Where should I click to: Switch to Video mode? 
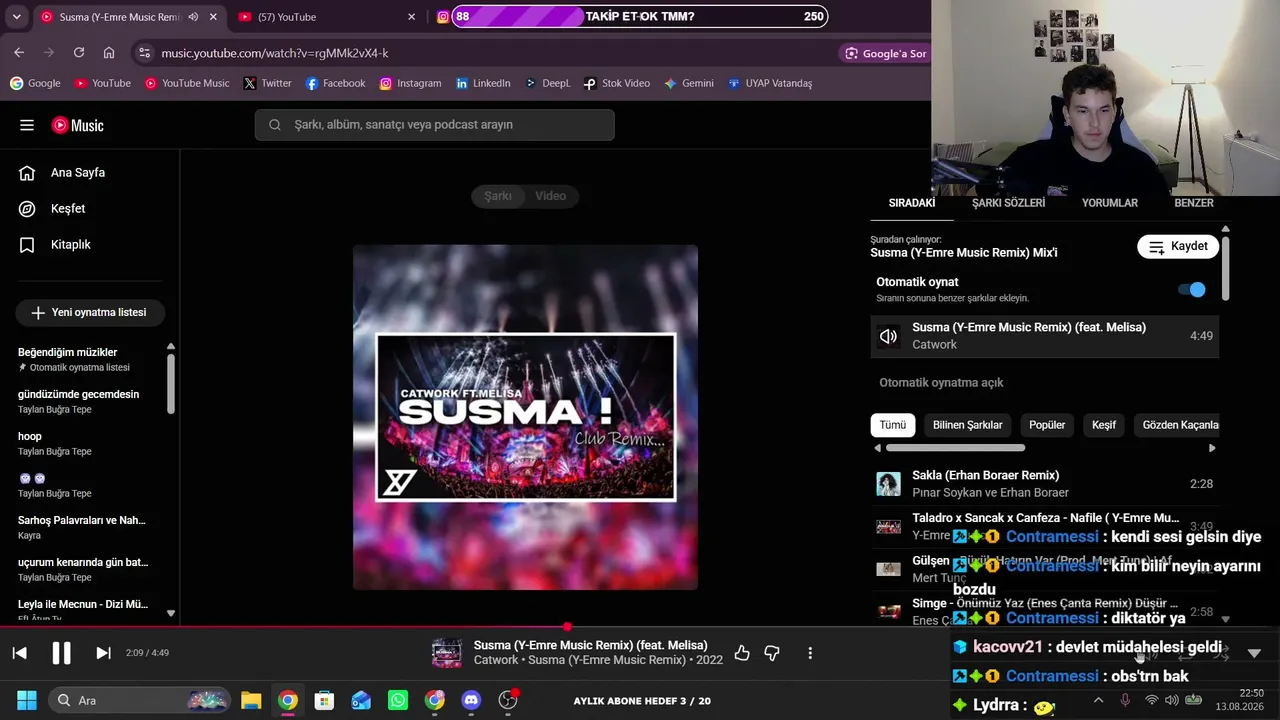(551, 196)
